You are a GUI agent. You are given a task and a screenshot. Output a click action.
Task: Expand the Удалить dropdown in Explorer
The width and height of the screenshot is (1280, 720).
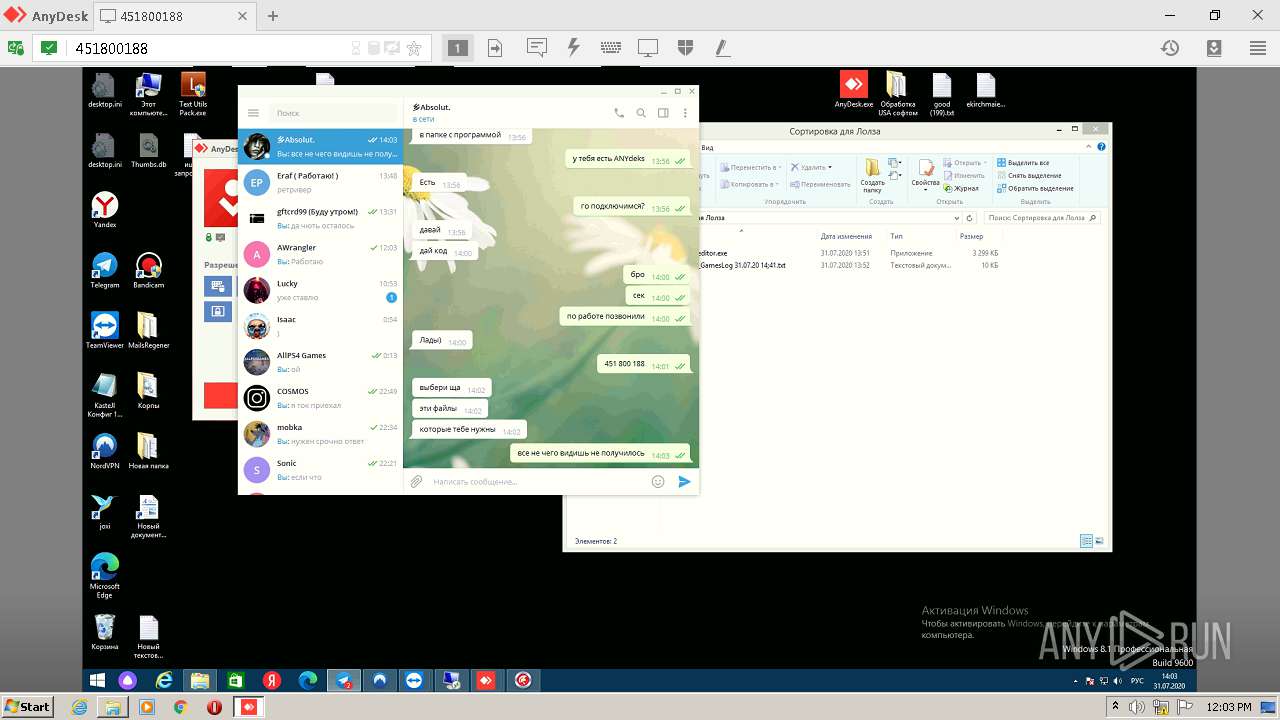tap(830, 168)
